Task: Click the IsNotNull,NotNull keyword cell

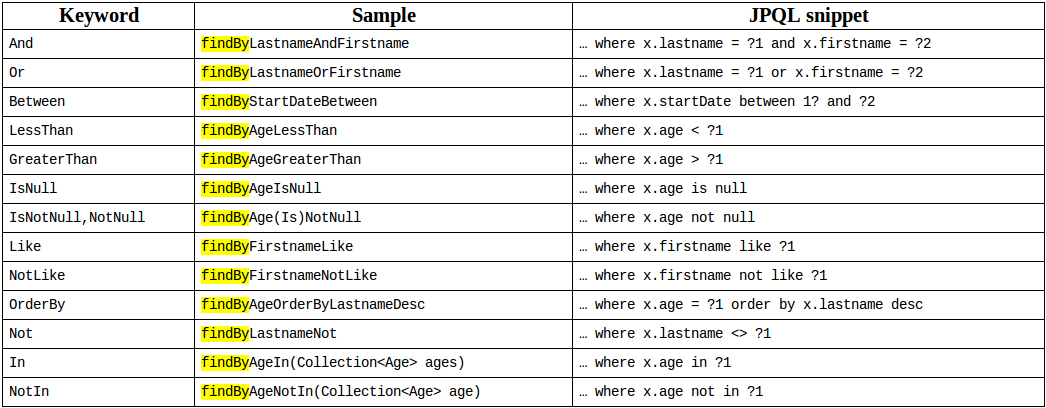Action: 99,218
